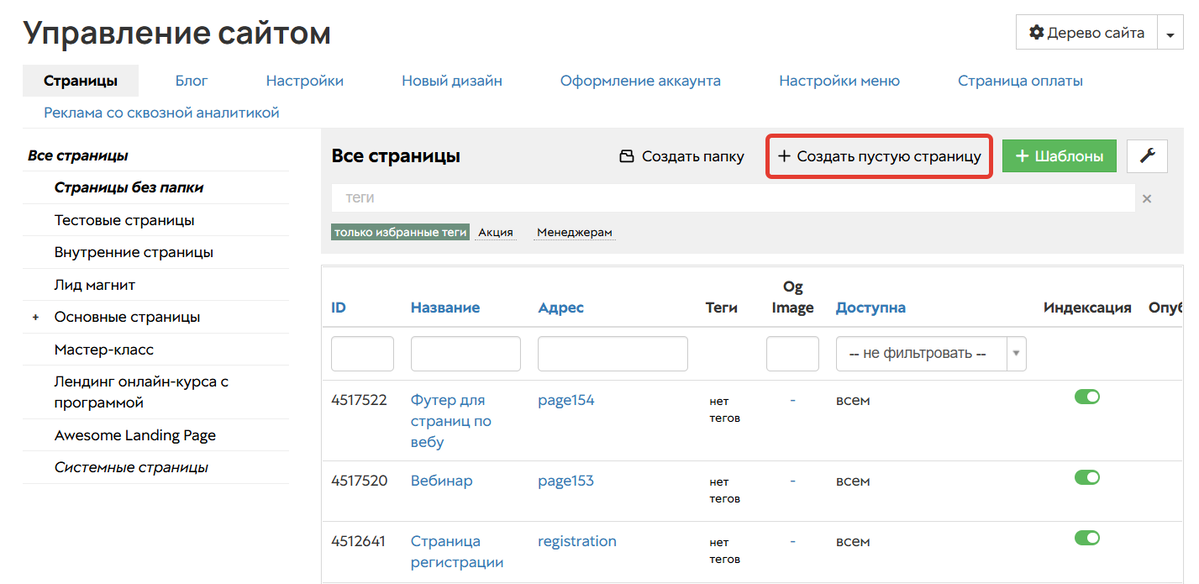Click the gear icon in Дерево сайта

click(x=1036, y=33)
